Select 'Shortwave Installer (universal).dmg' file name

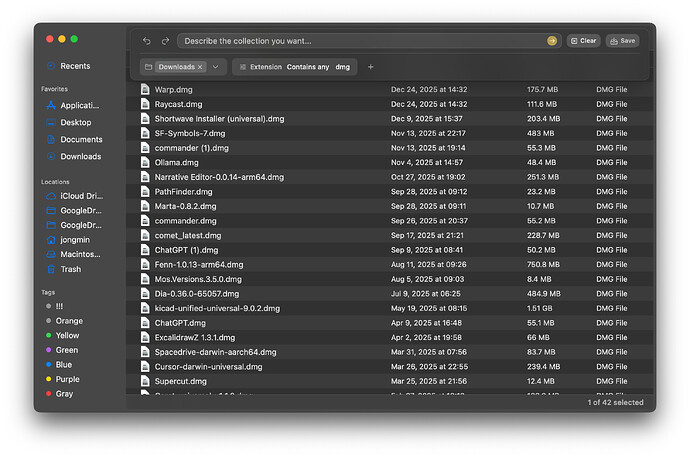click(x=219, y=119)
